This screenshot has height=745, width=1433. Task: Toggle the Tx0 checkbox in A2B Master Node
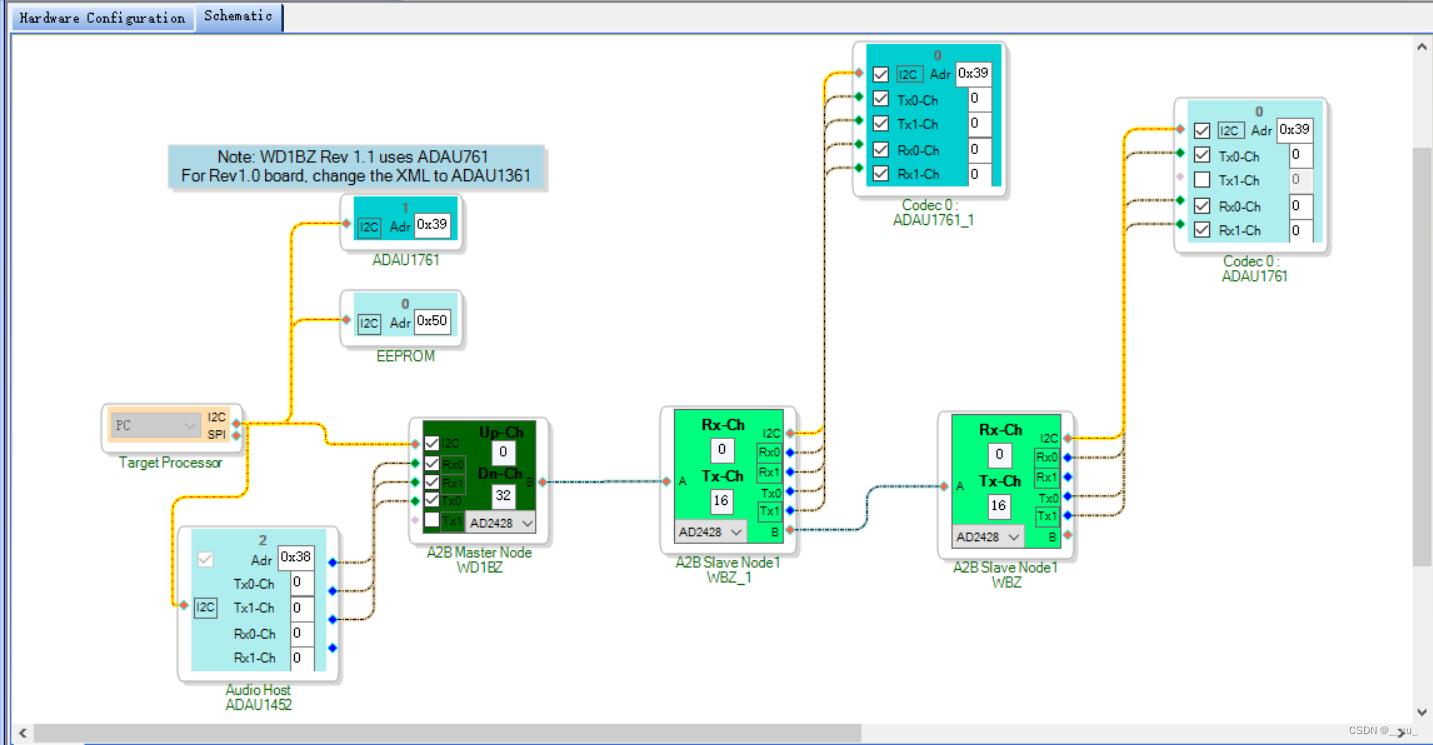(x=431, y=500)
